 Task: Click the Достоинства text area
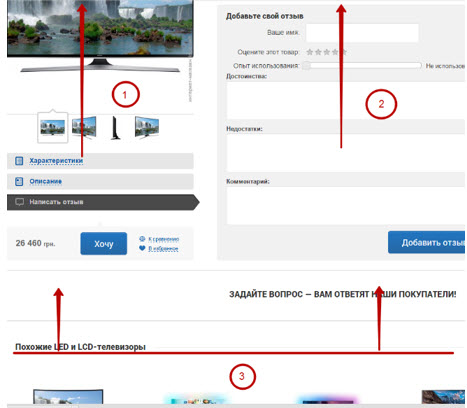346,100
